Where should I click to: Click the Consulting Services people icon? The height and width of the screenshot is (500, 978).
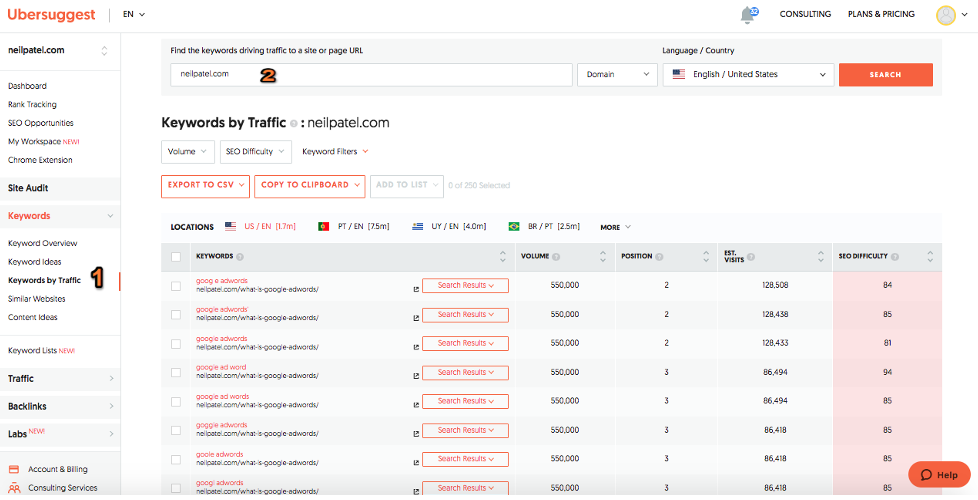pos(14,488)
